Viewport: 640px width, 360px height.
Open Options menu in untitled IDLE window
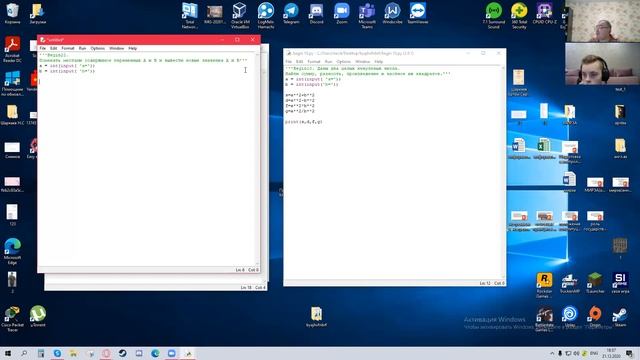(98, 48)
